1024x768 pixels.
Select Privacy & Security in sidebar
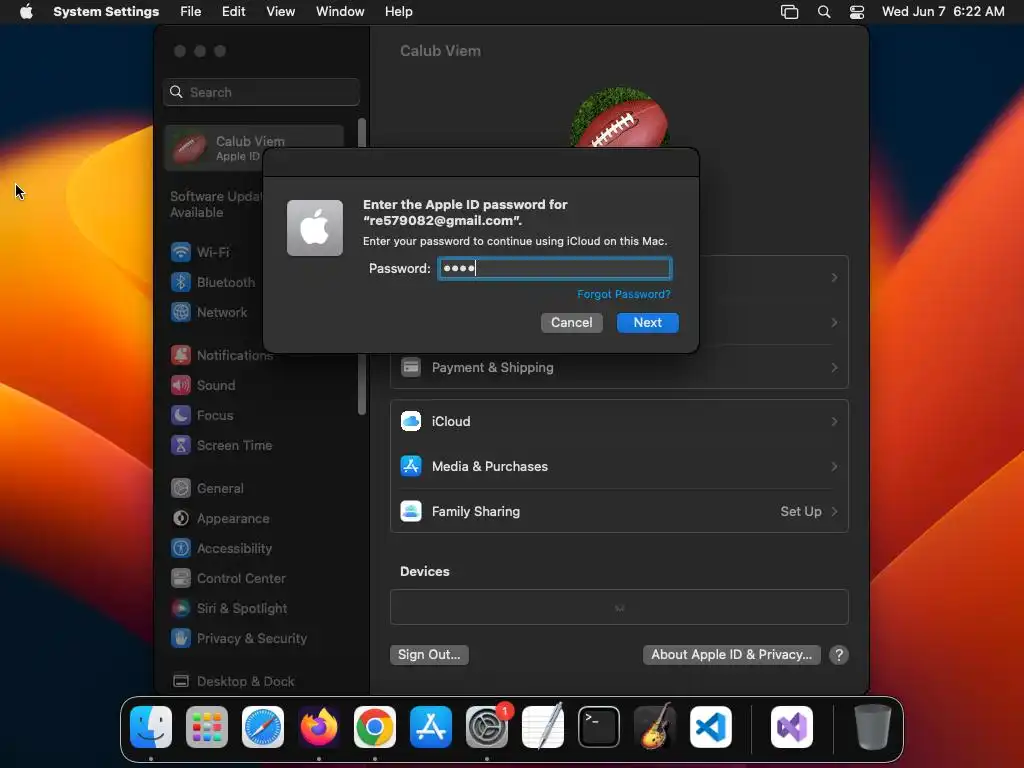click(238, 639)
